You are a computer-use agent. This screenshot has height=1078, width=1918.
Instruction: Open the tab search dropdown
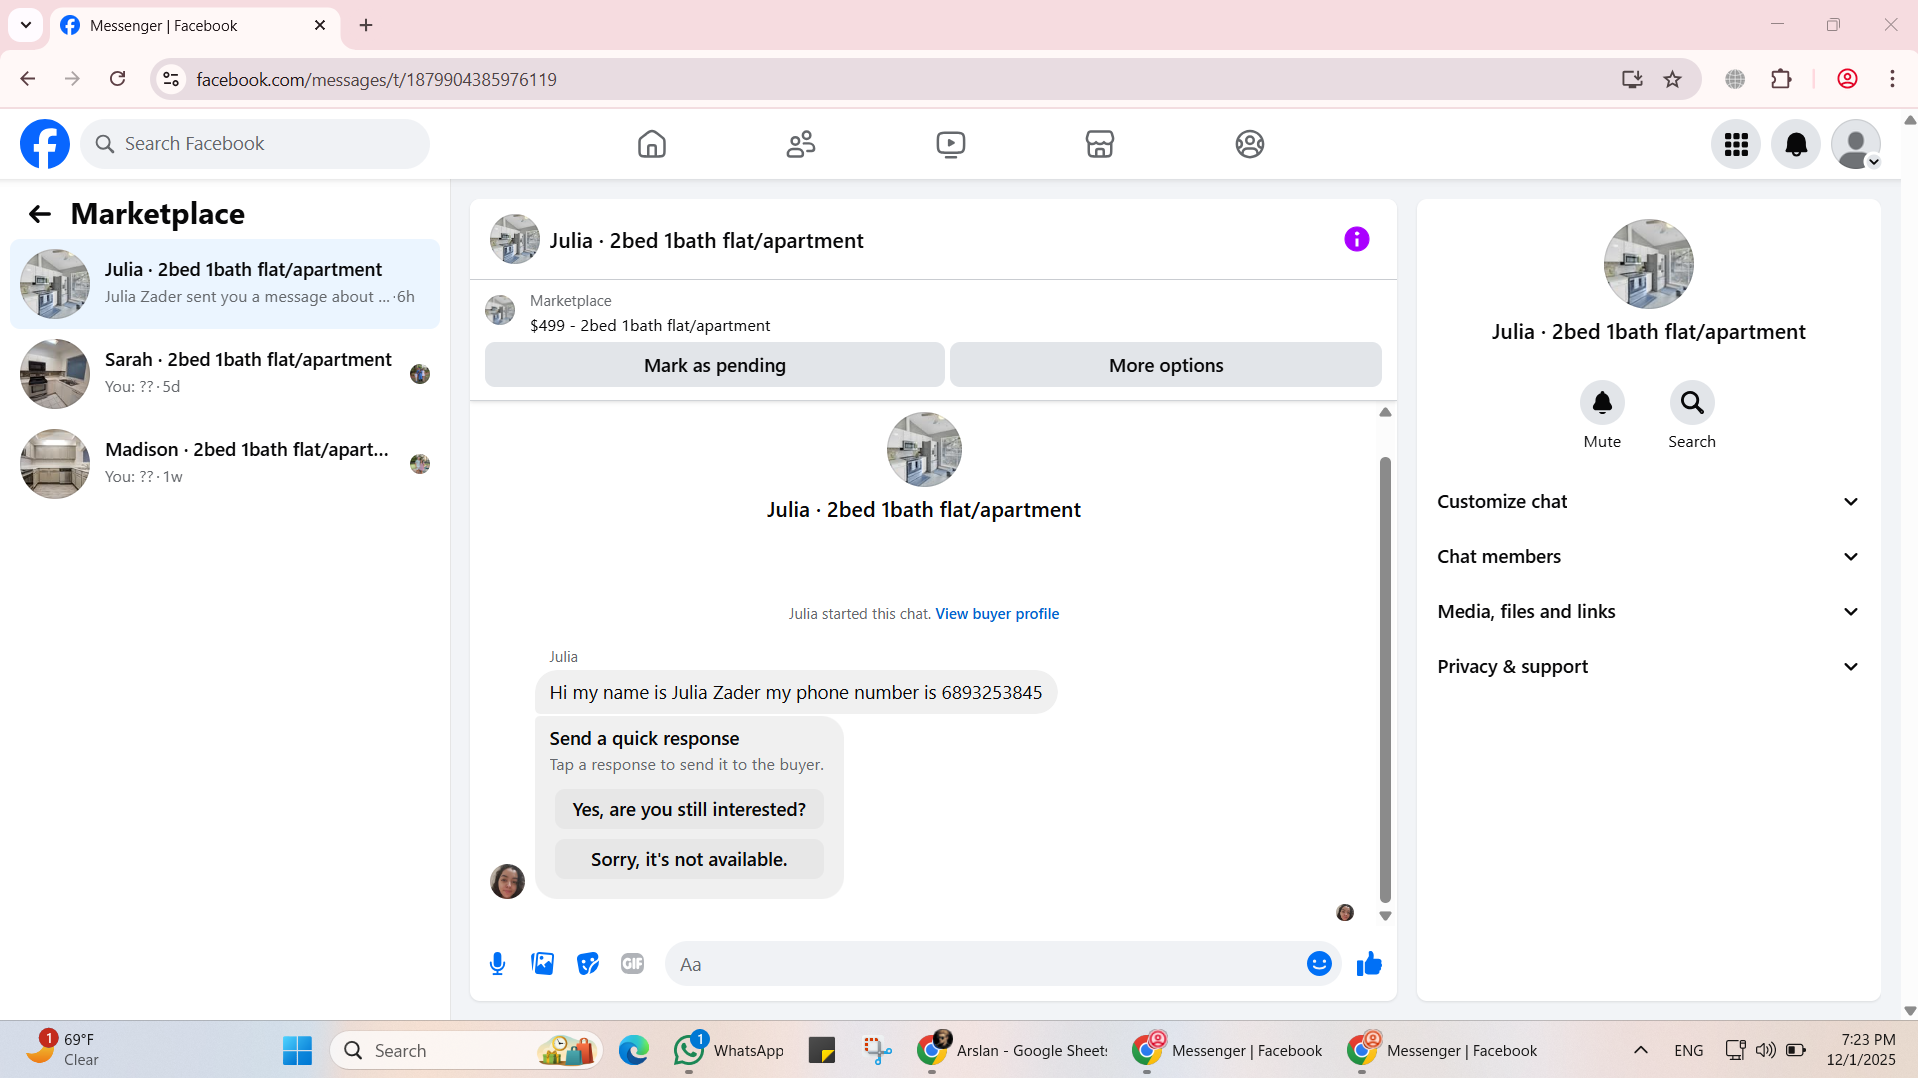point(26,25)
